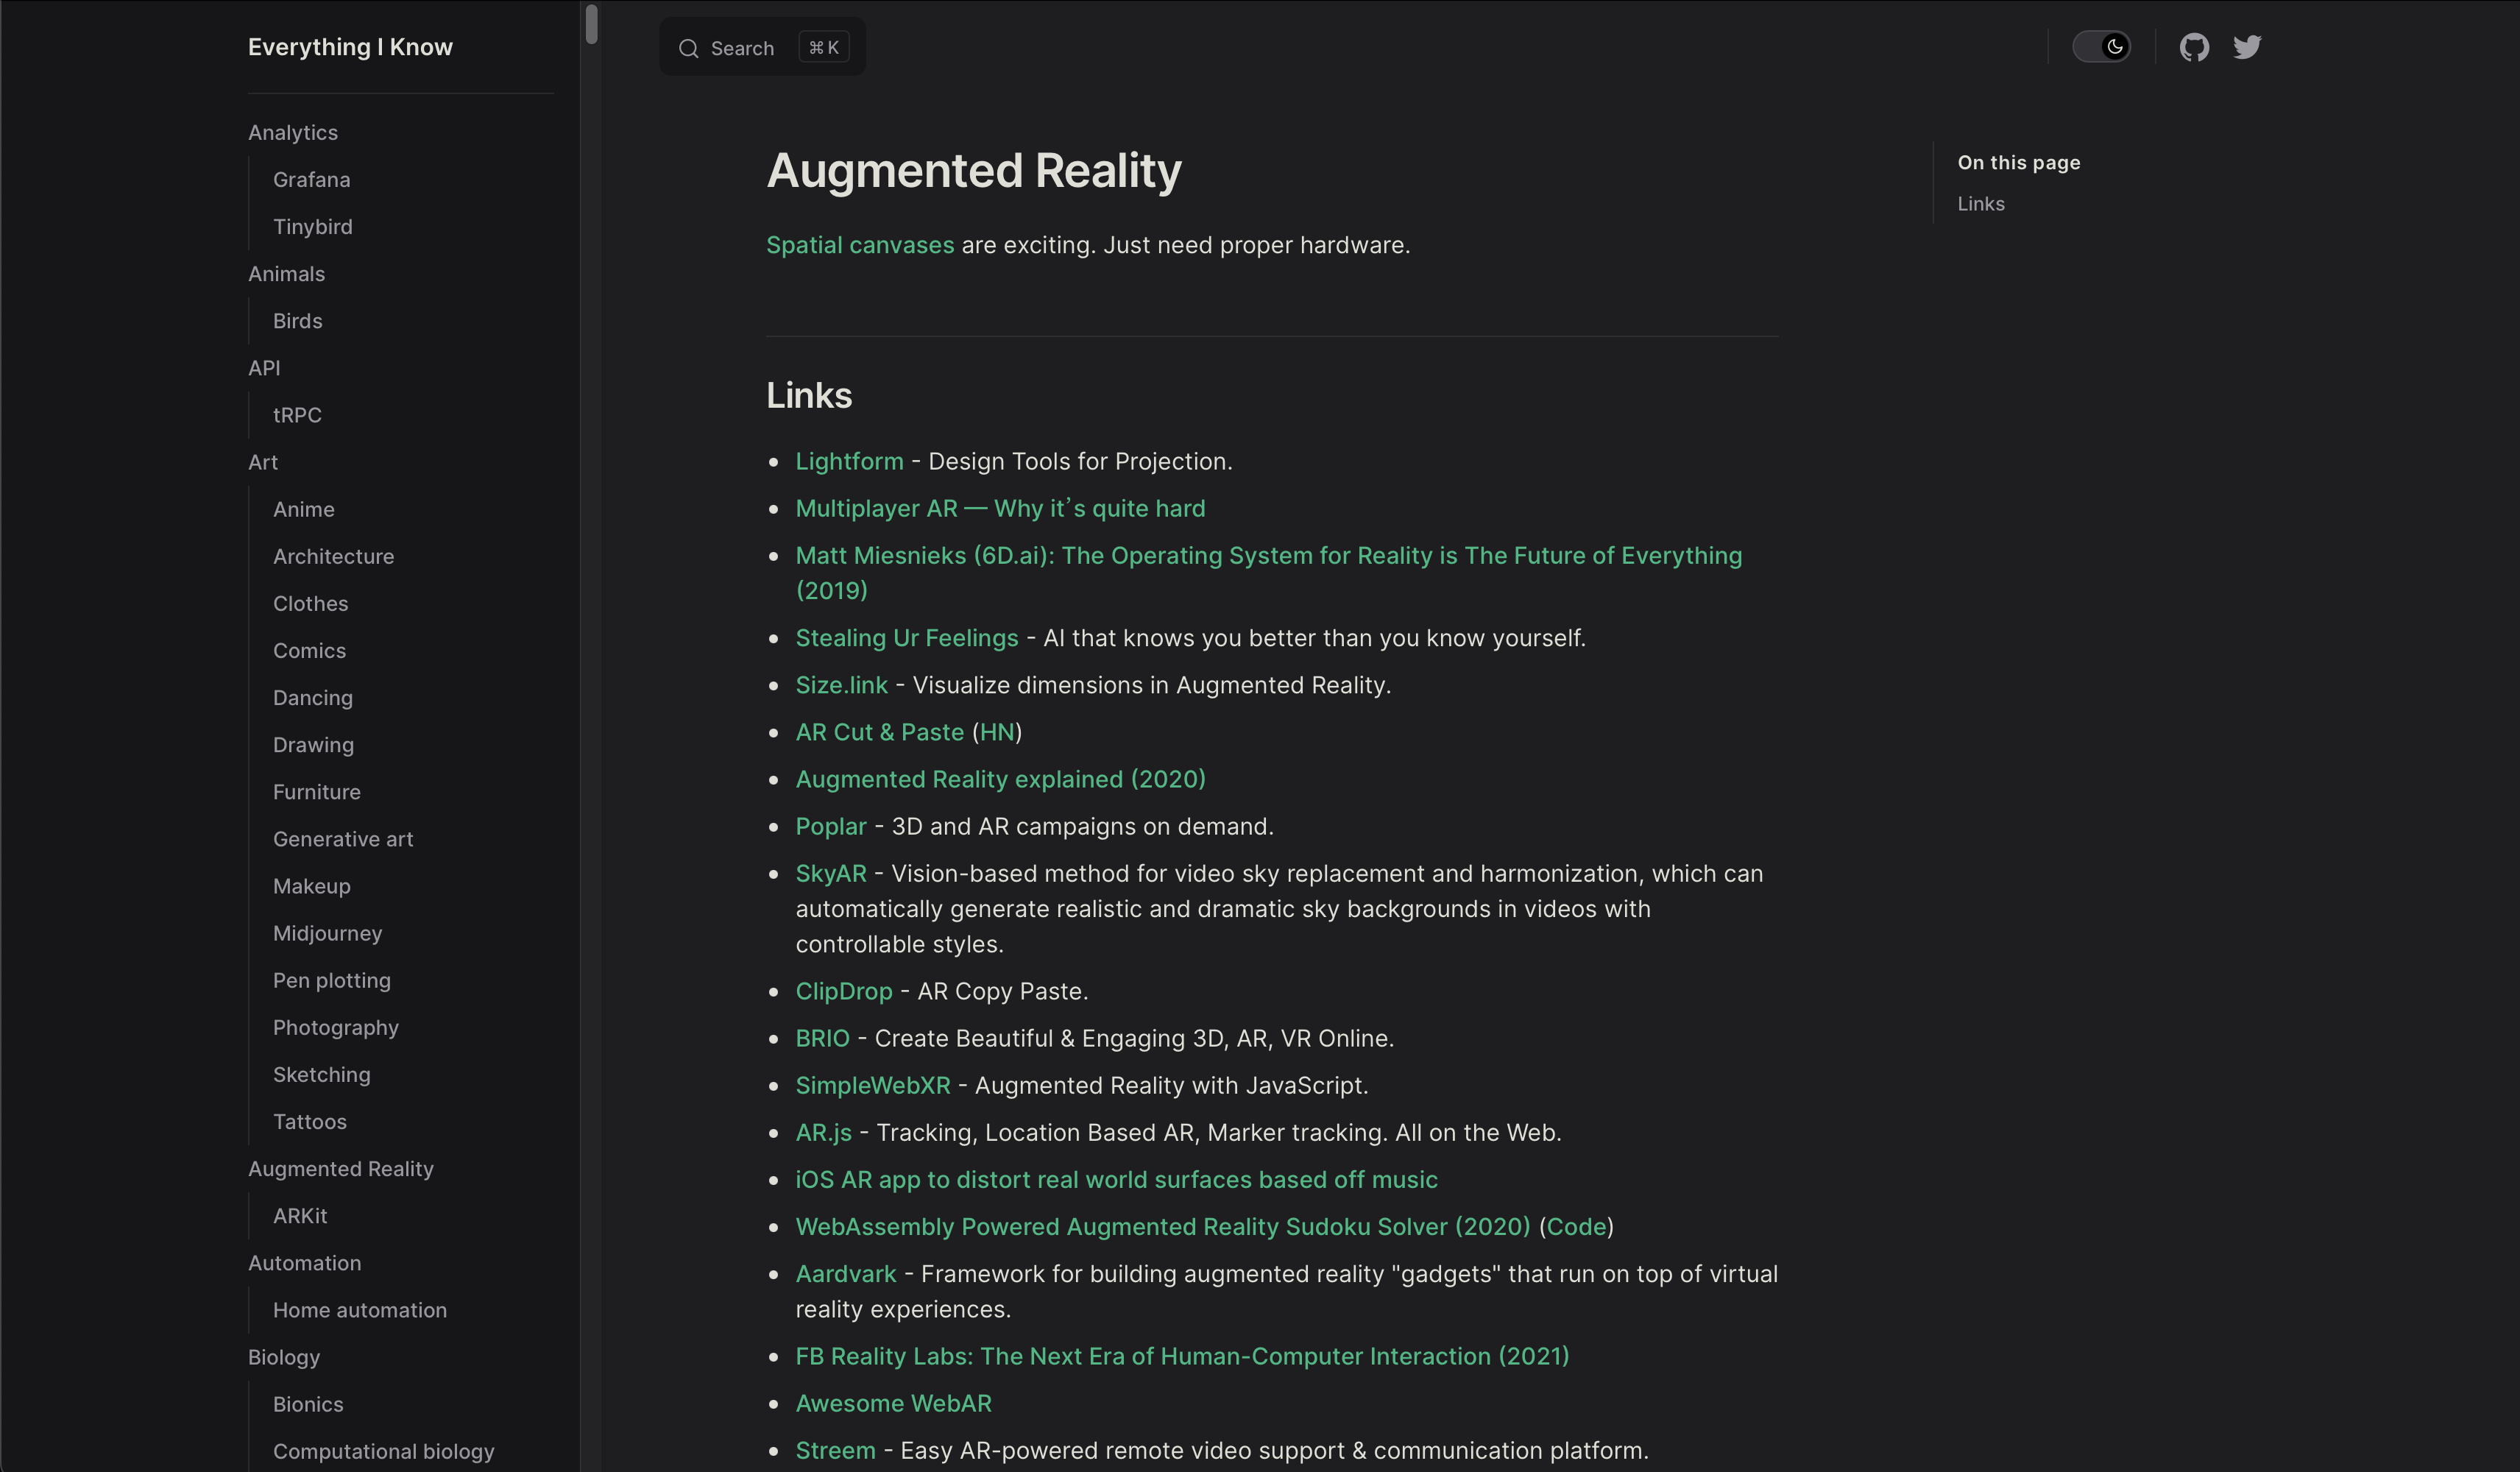Image resolution: width=2520 pixels, height=1472 pixels.
Task: Toggle the dark mode switch
Action: (2101, 47)
